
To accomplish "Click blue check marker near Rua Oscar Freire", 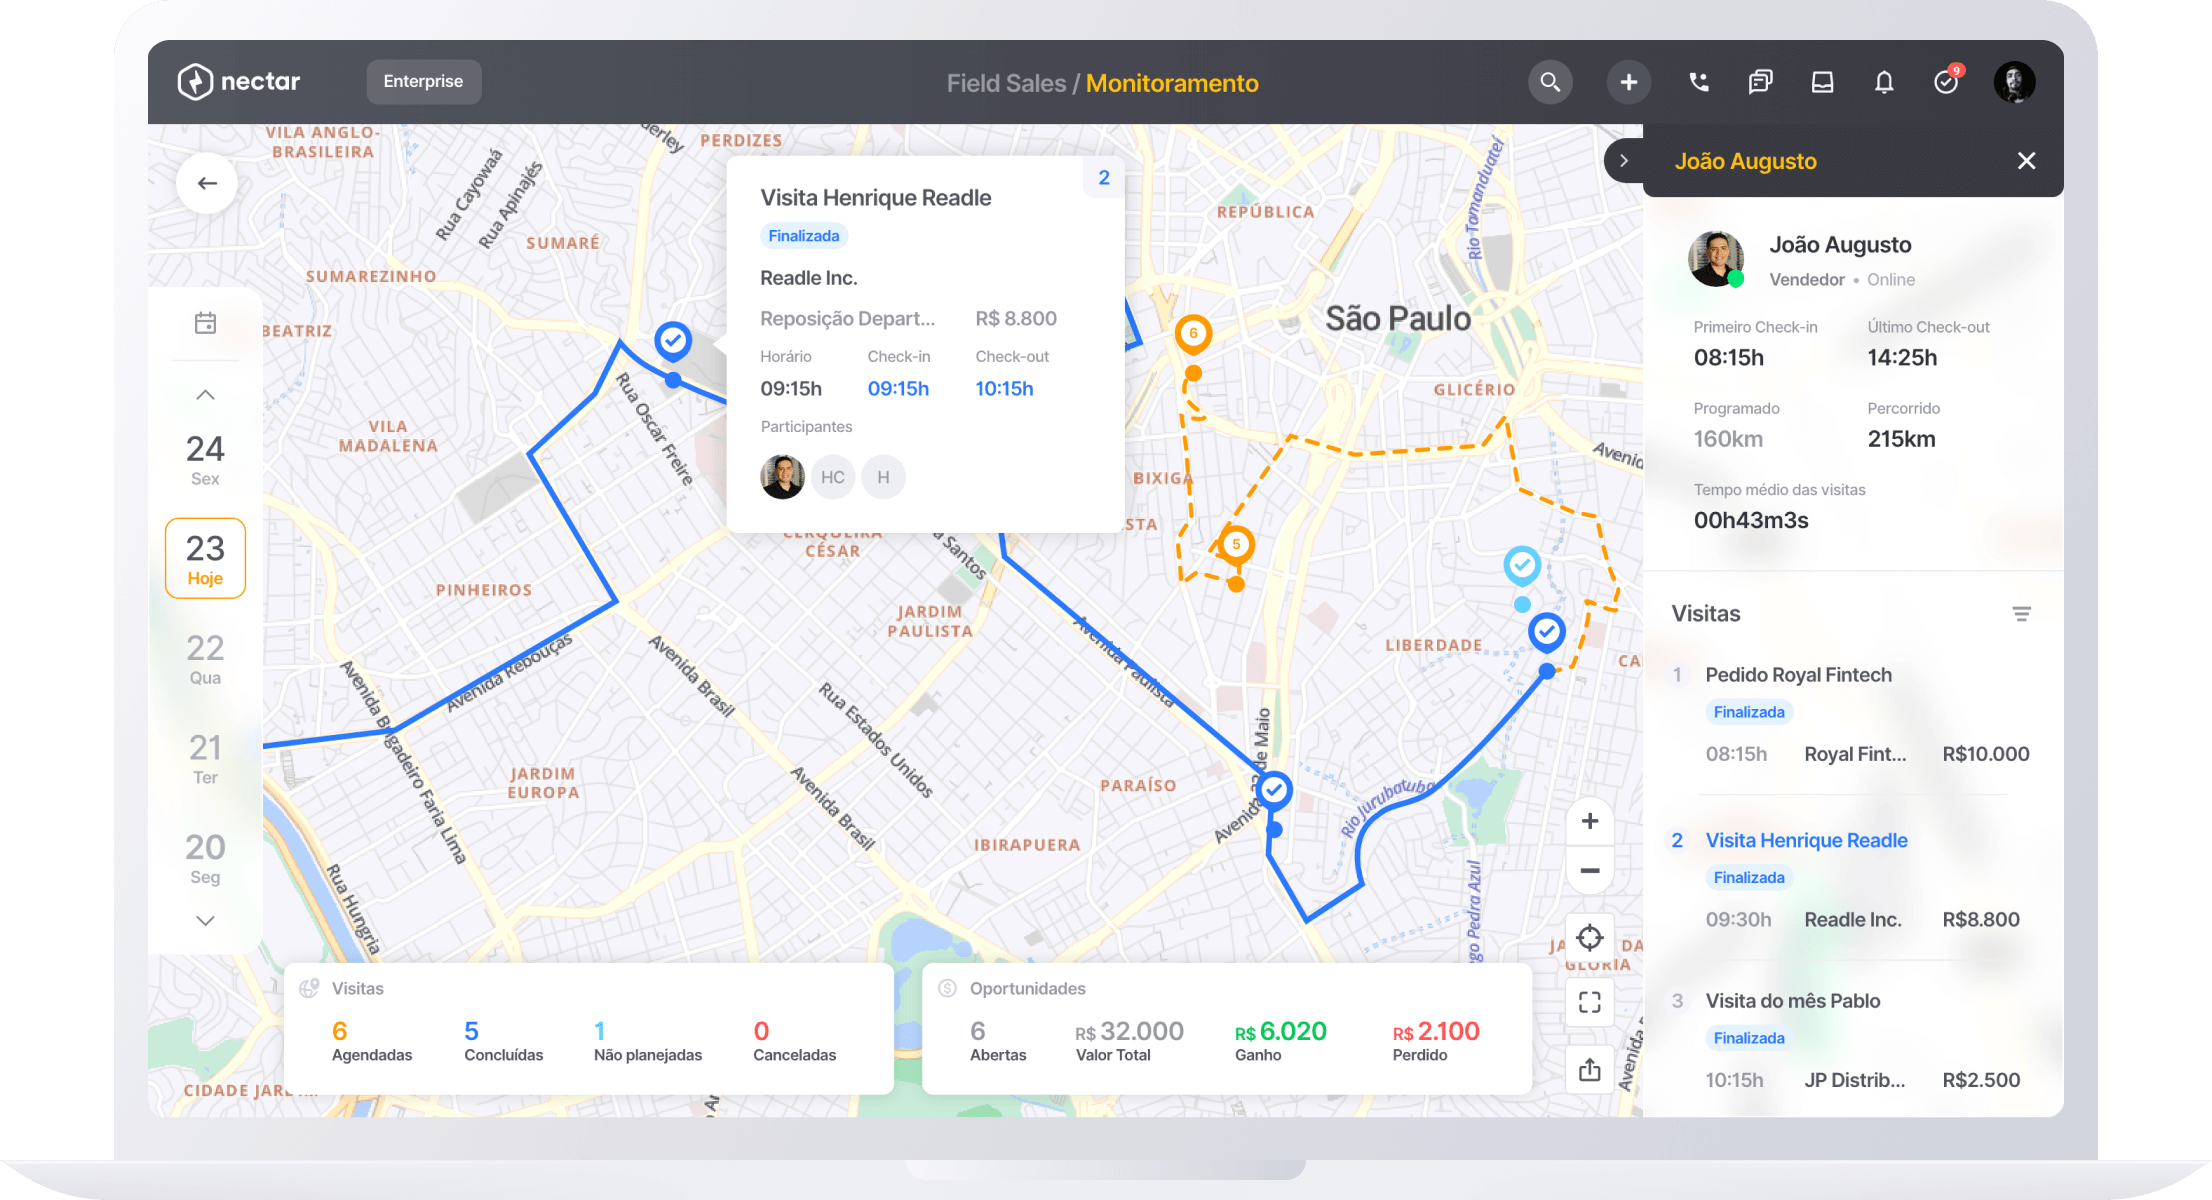I will tap(673, 341).
